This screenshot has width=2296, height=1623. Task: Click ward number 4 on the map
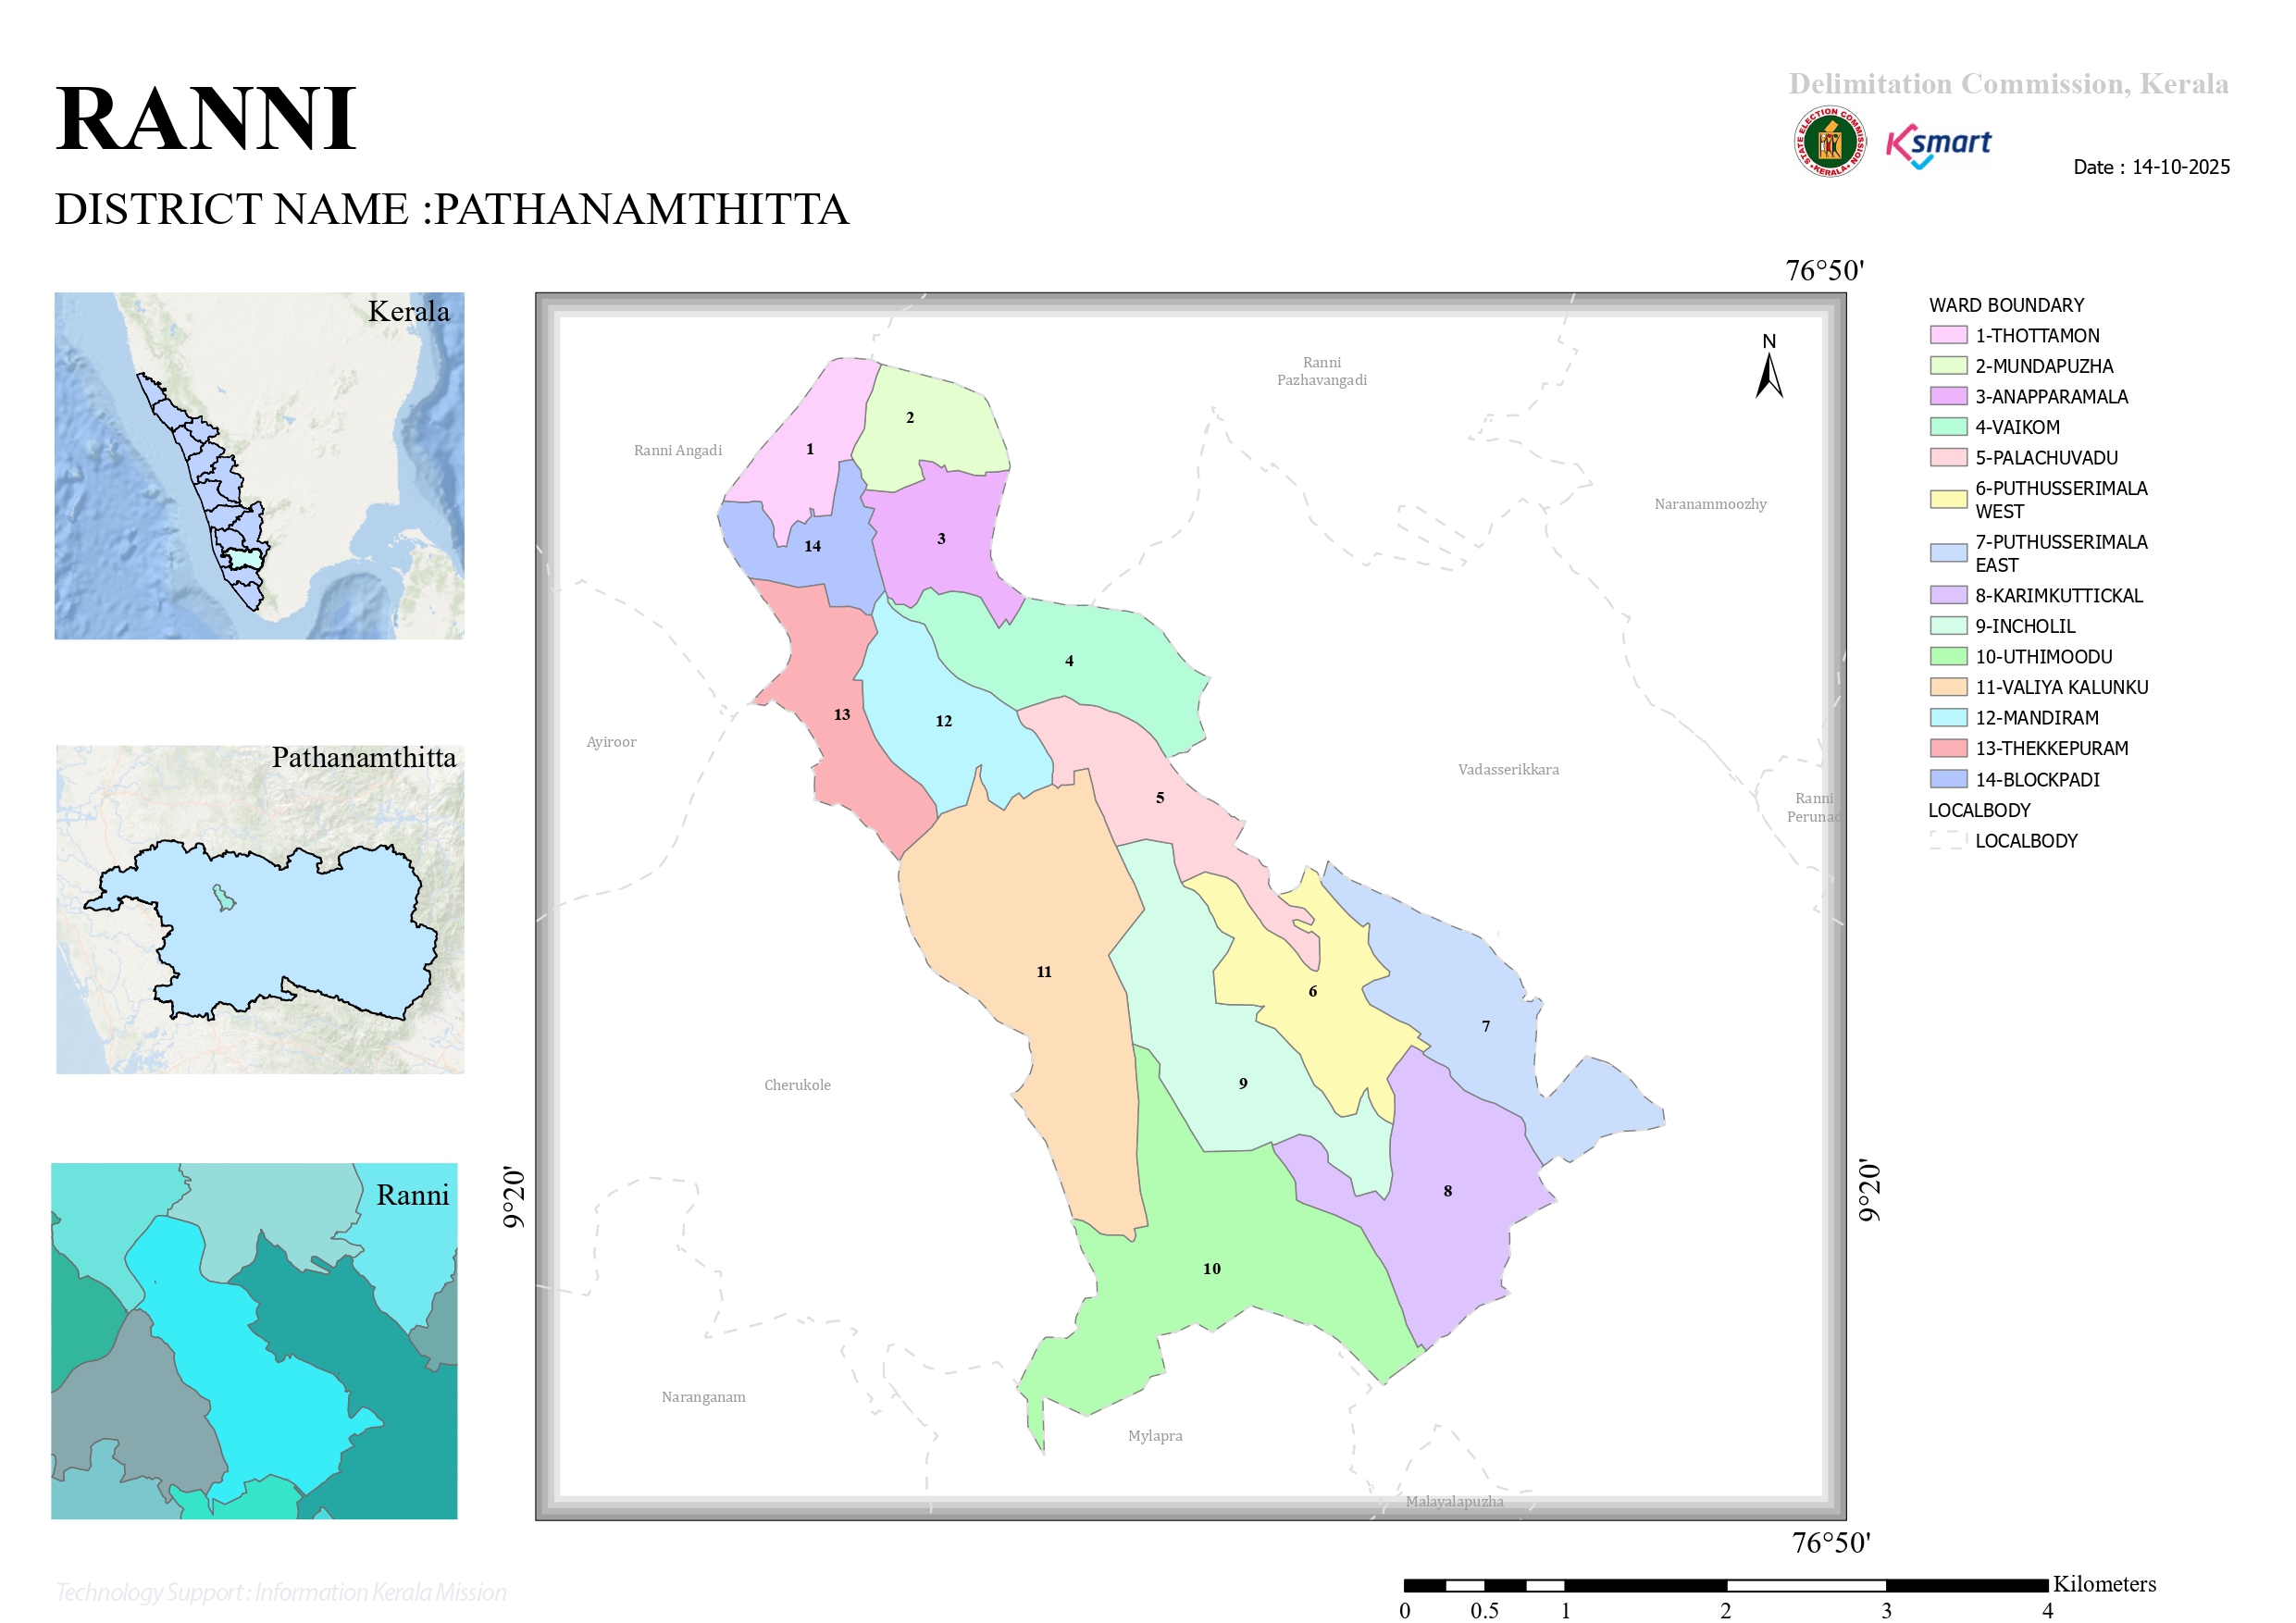click(x=1069, y=661)
